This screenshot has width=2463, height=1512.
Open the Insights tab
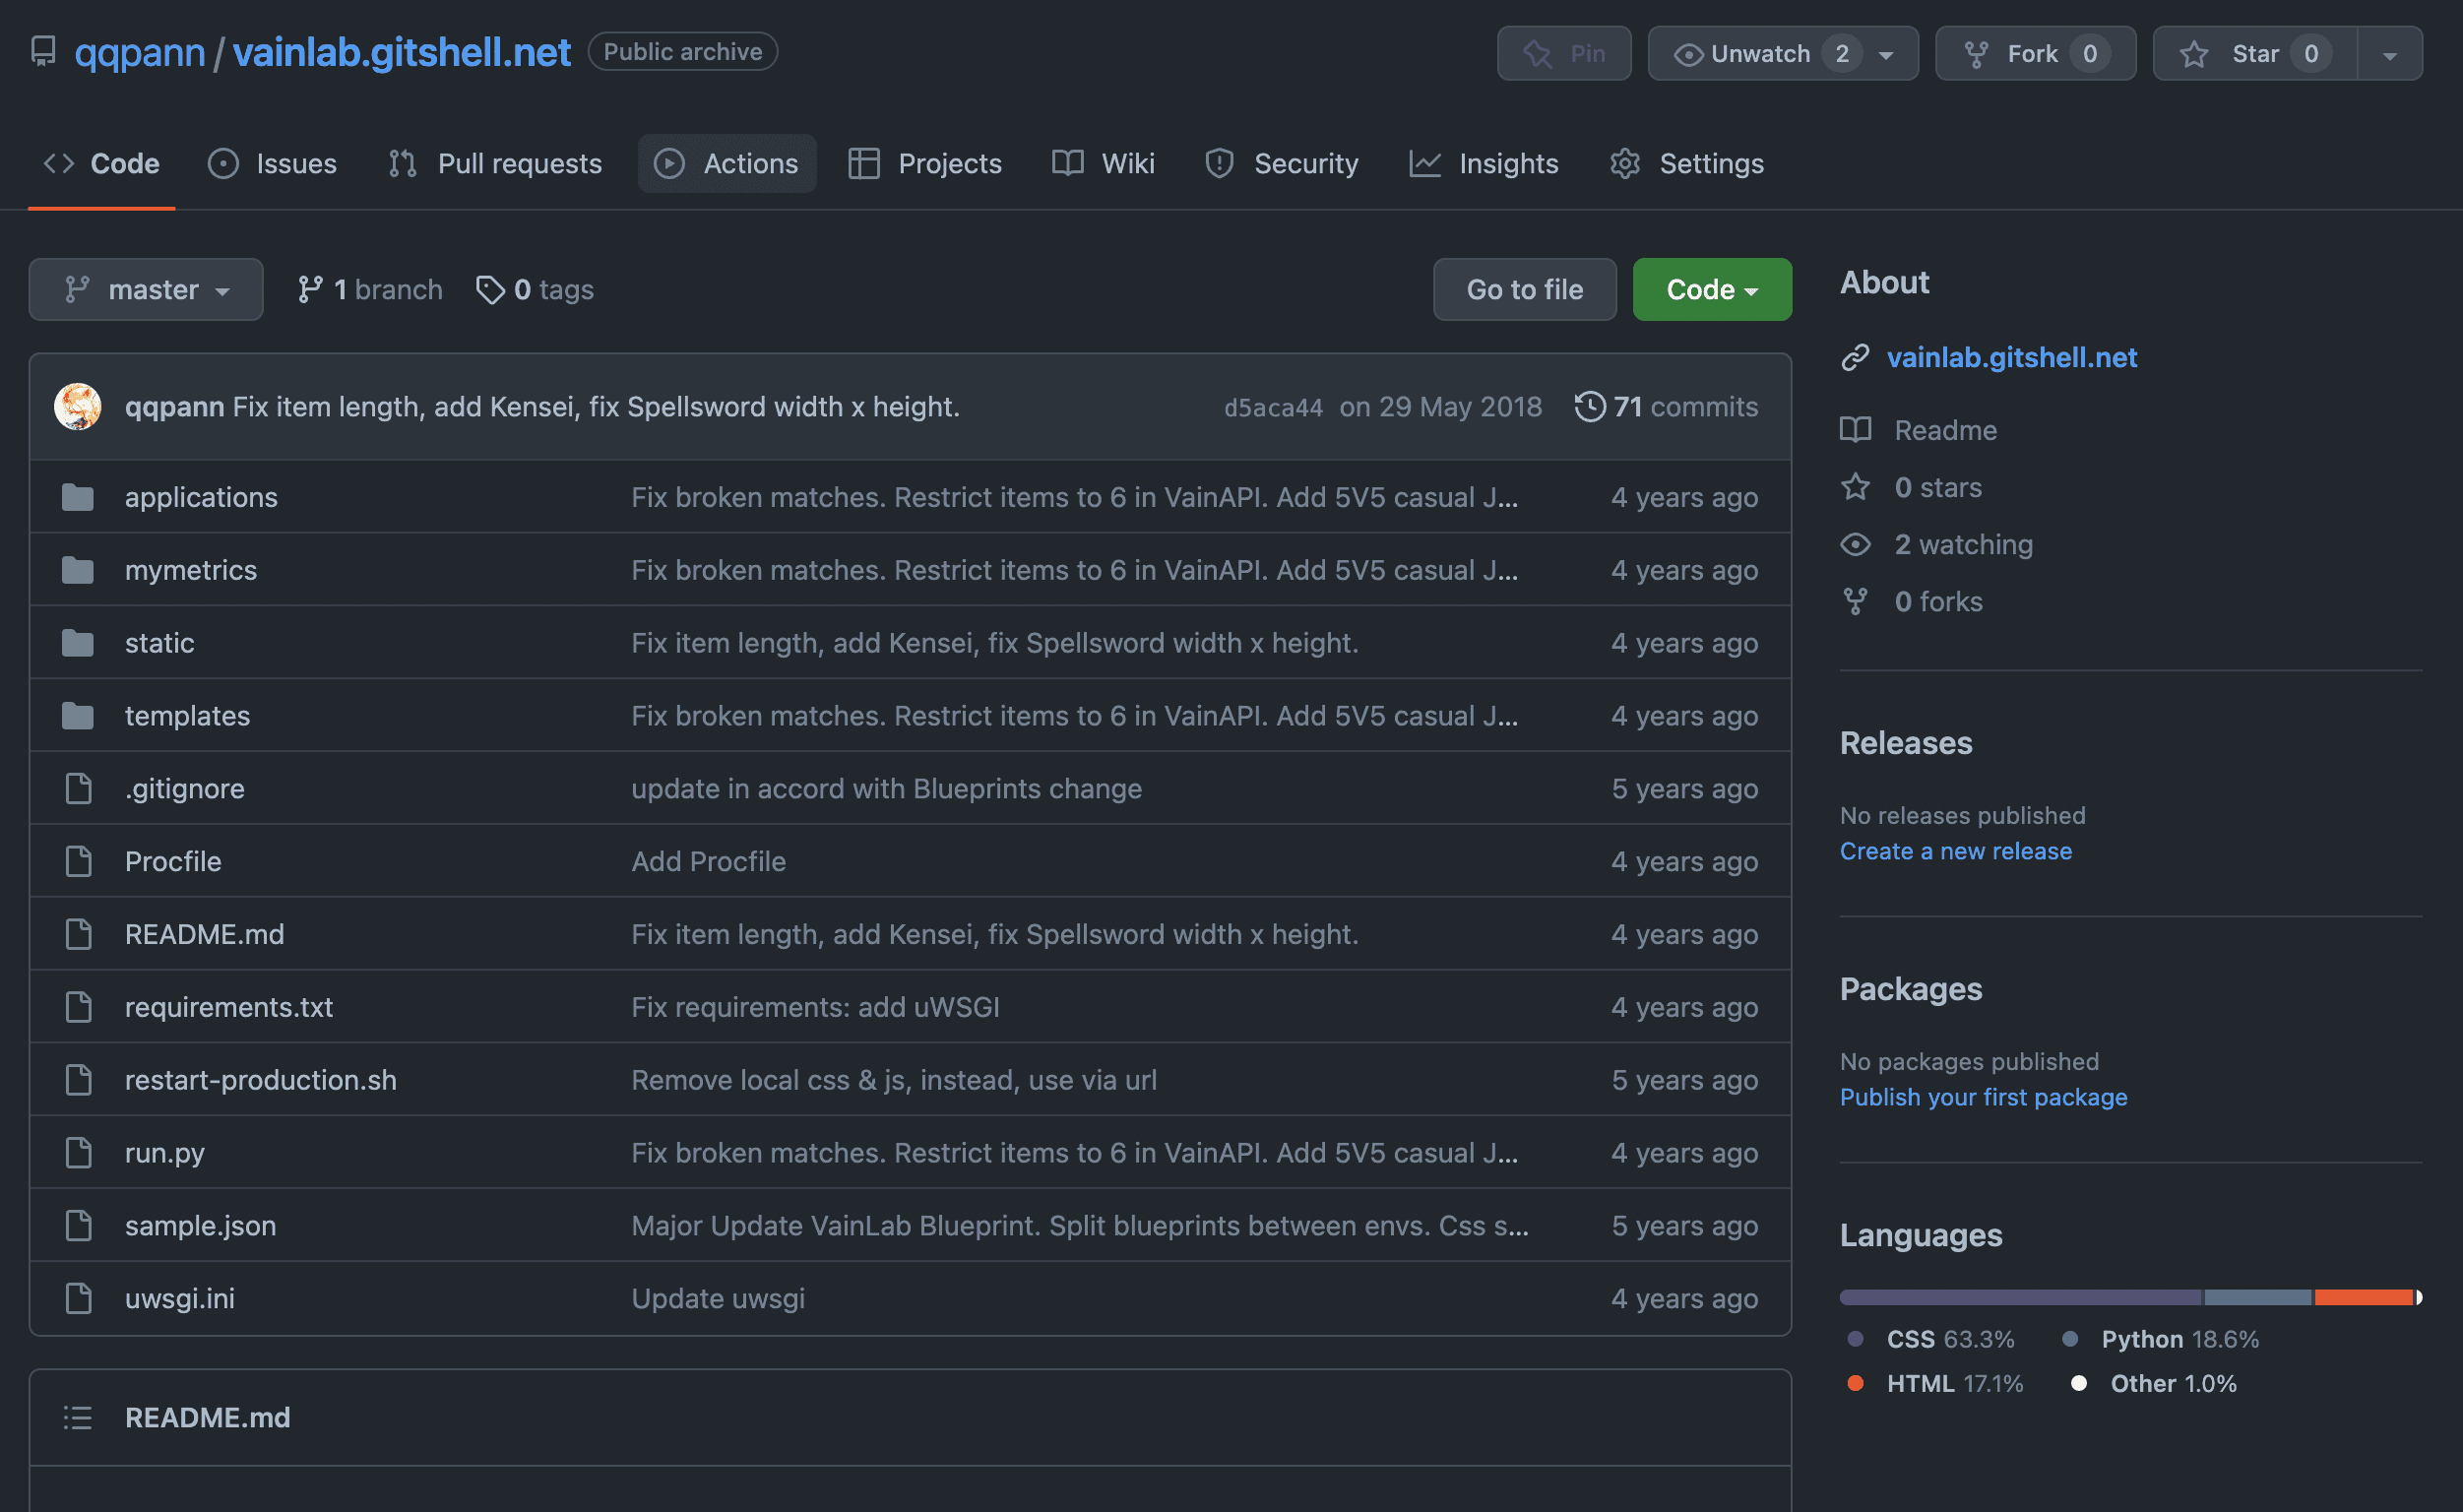(1484, 163)
